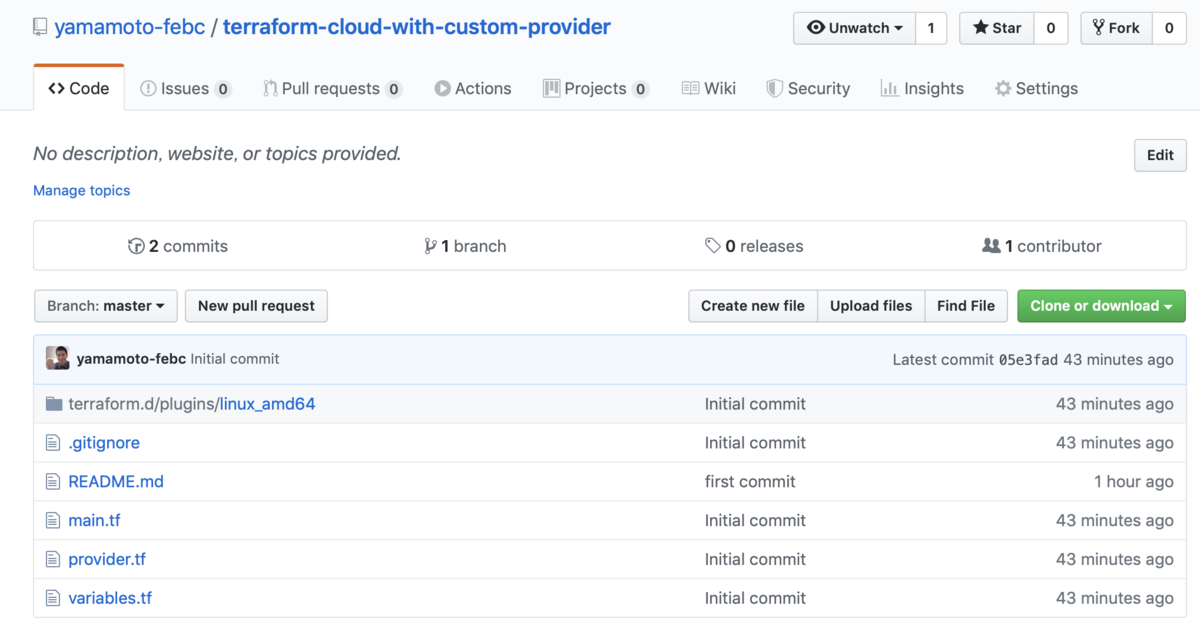Click the branch icon beside 1 branch
Screen dimensions: 1200x625
coord(430,246)
